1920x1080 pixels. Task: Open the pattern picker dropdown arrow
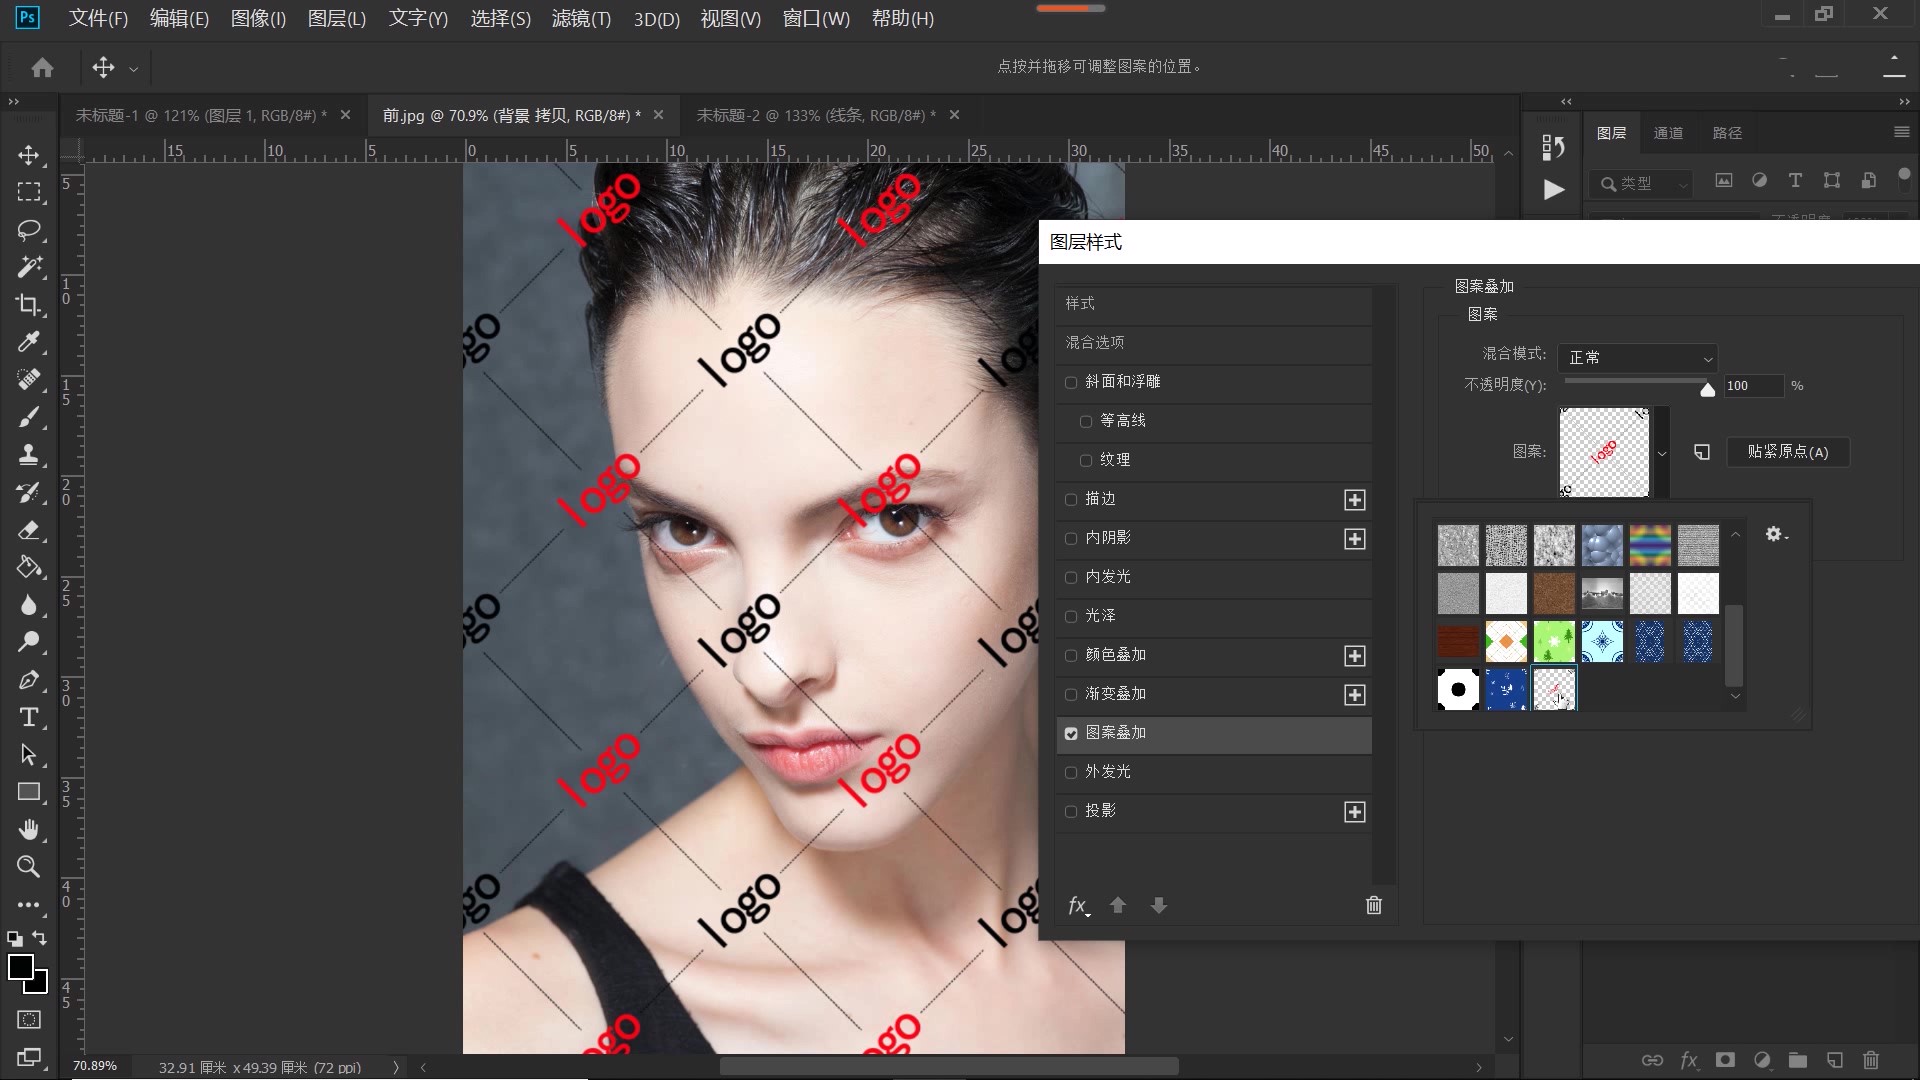click(x=1663, y=452)
